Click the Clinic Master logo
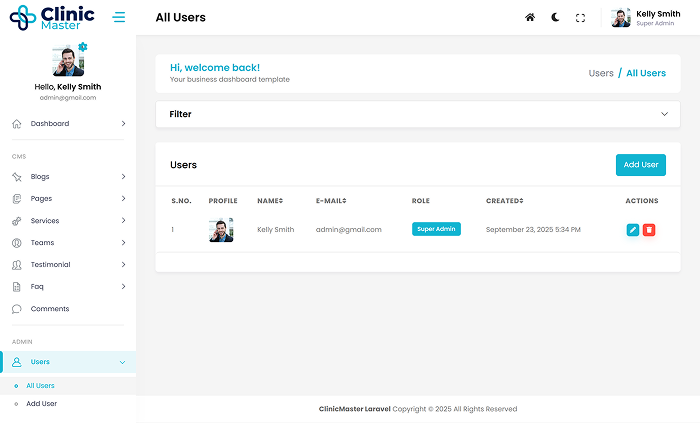 point(52,18)
